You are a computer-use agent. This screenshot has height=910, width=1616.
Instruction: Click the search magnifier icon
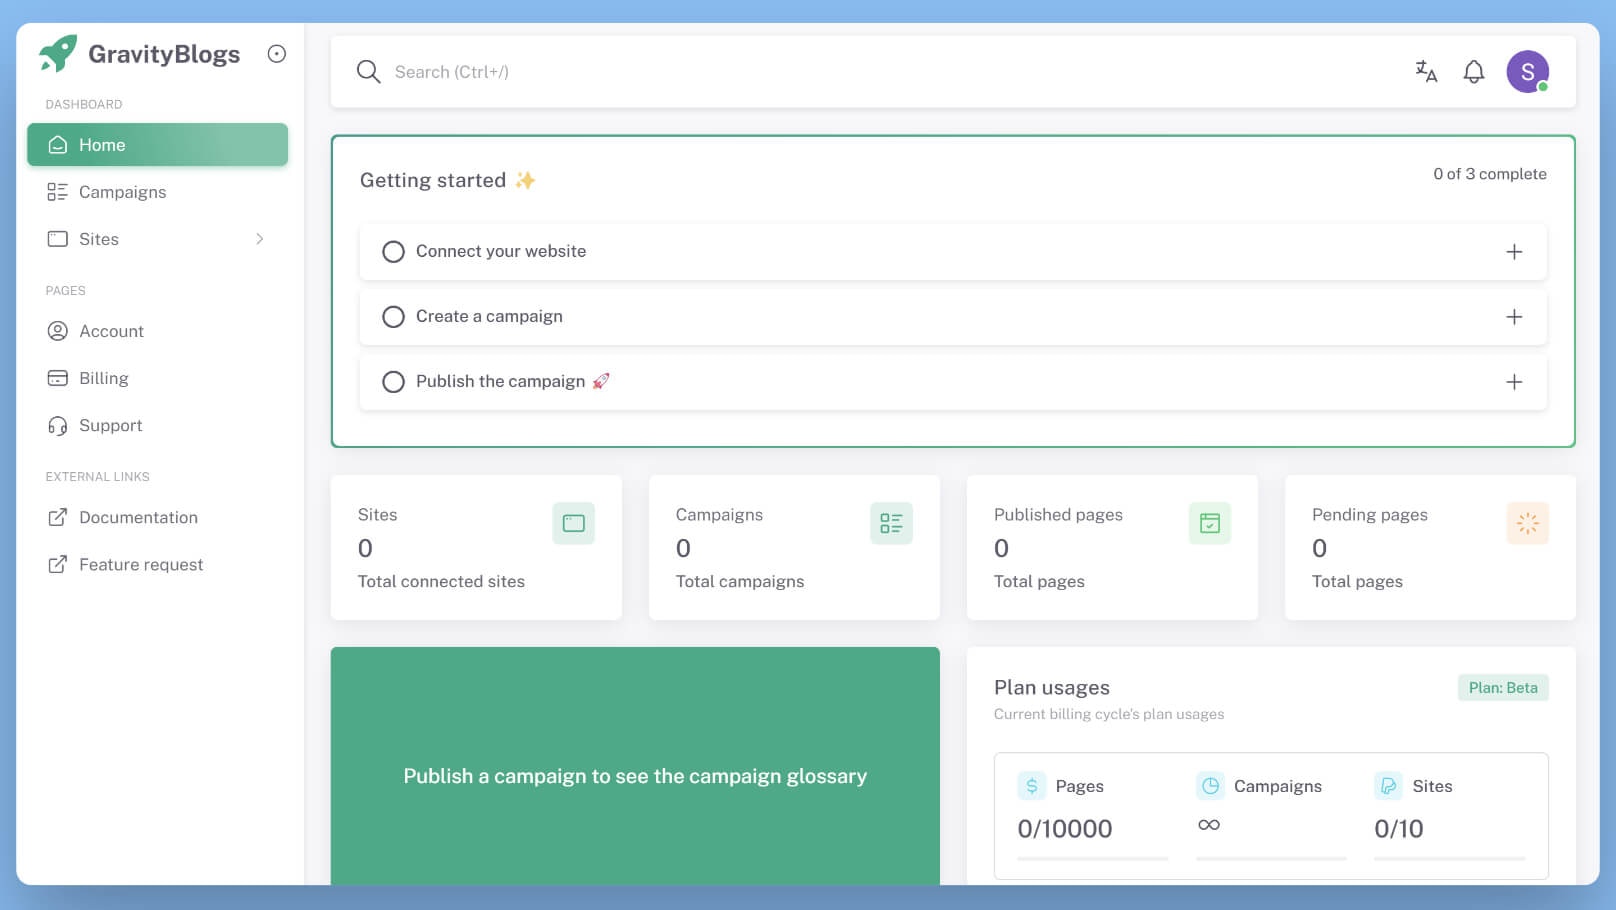[x=368, y=71]
